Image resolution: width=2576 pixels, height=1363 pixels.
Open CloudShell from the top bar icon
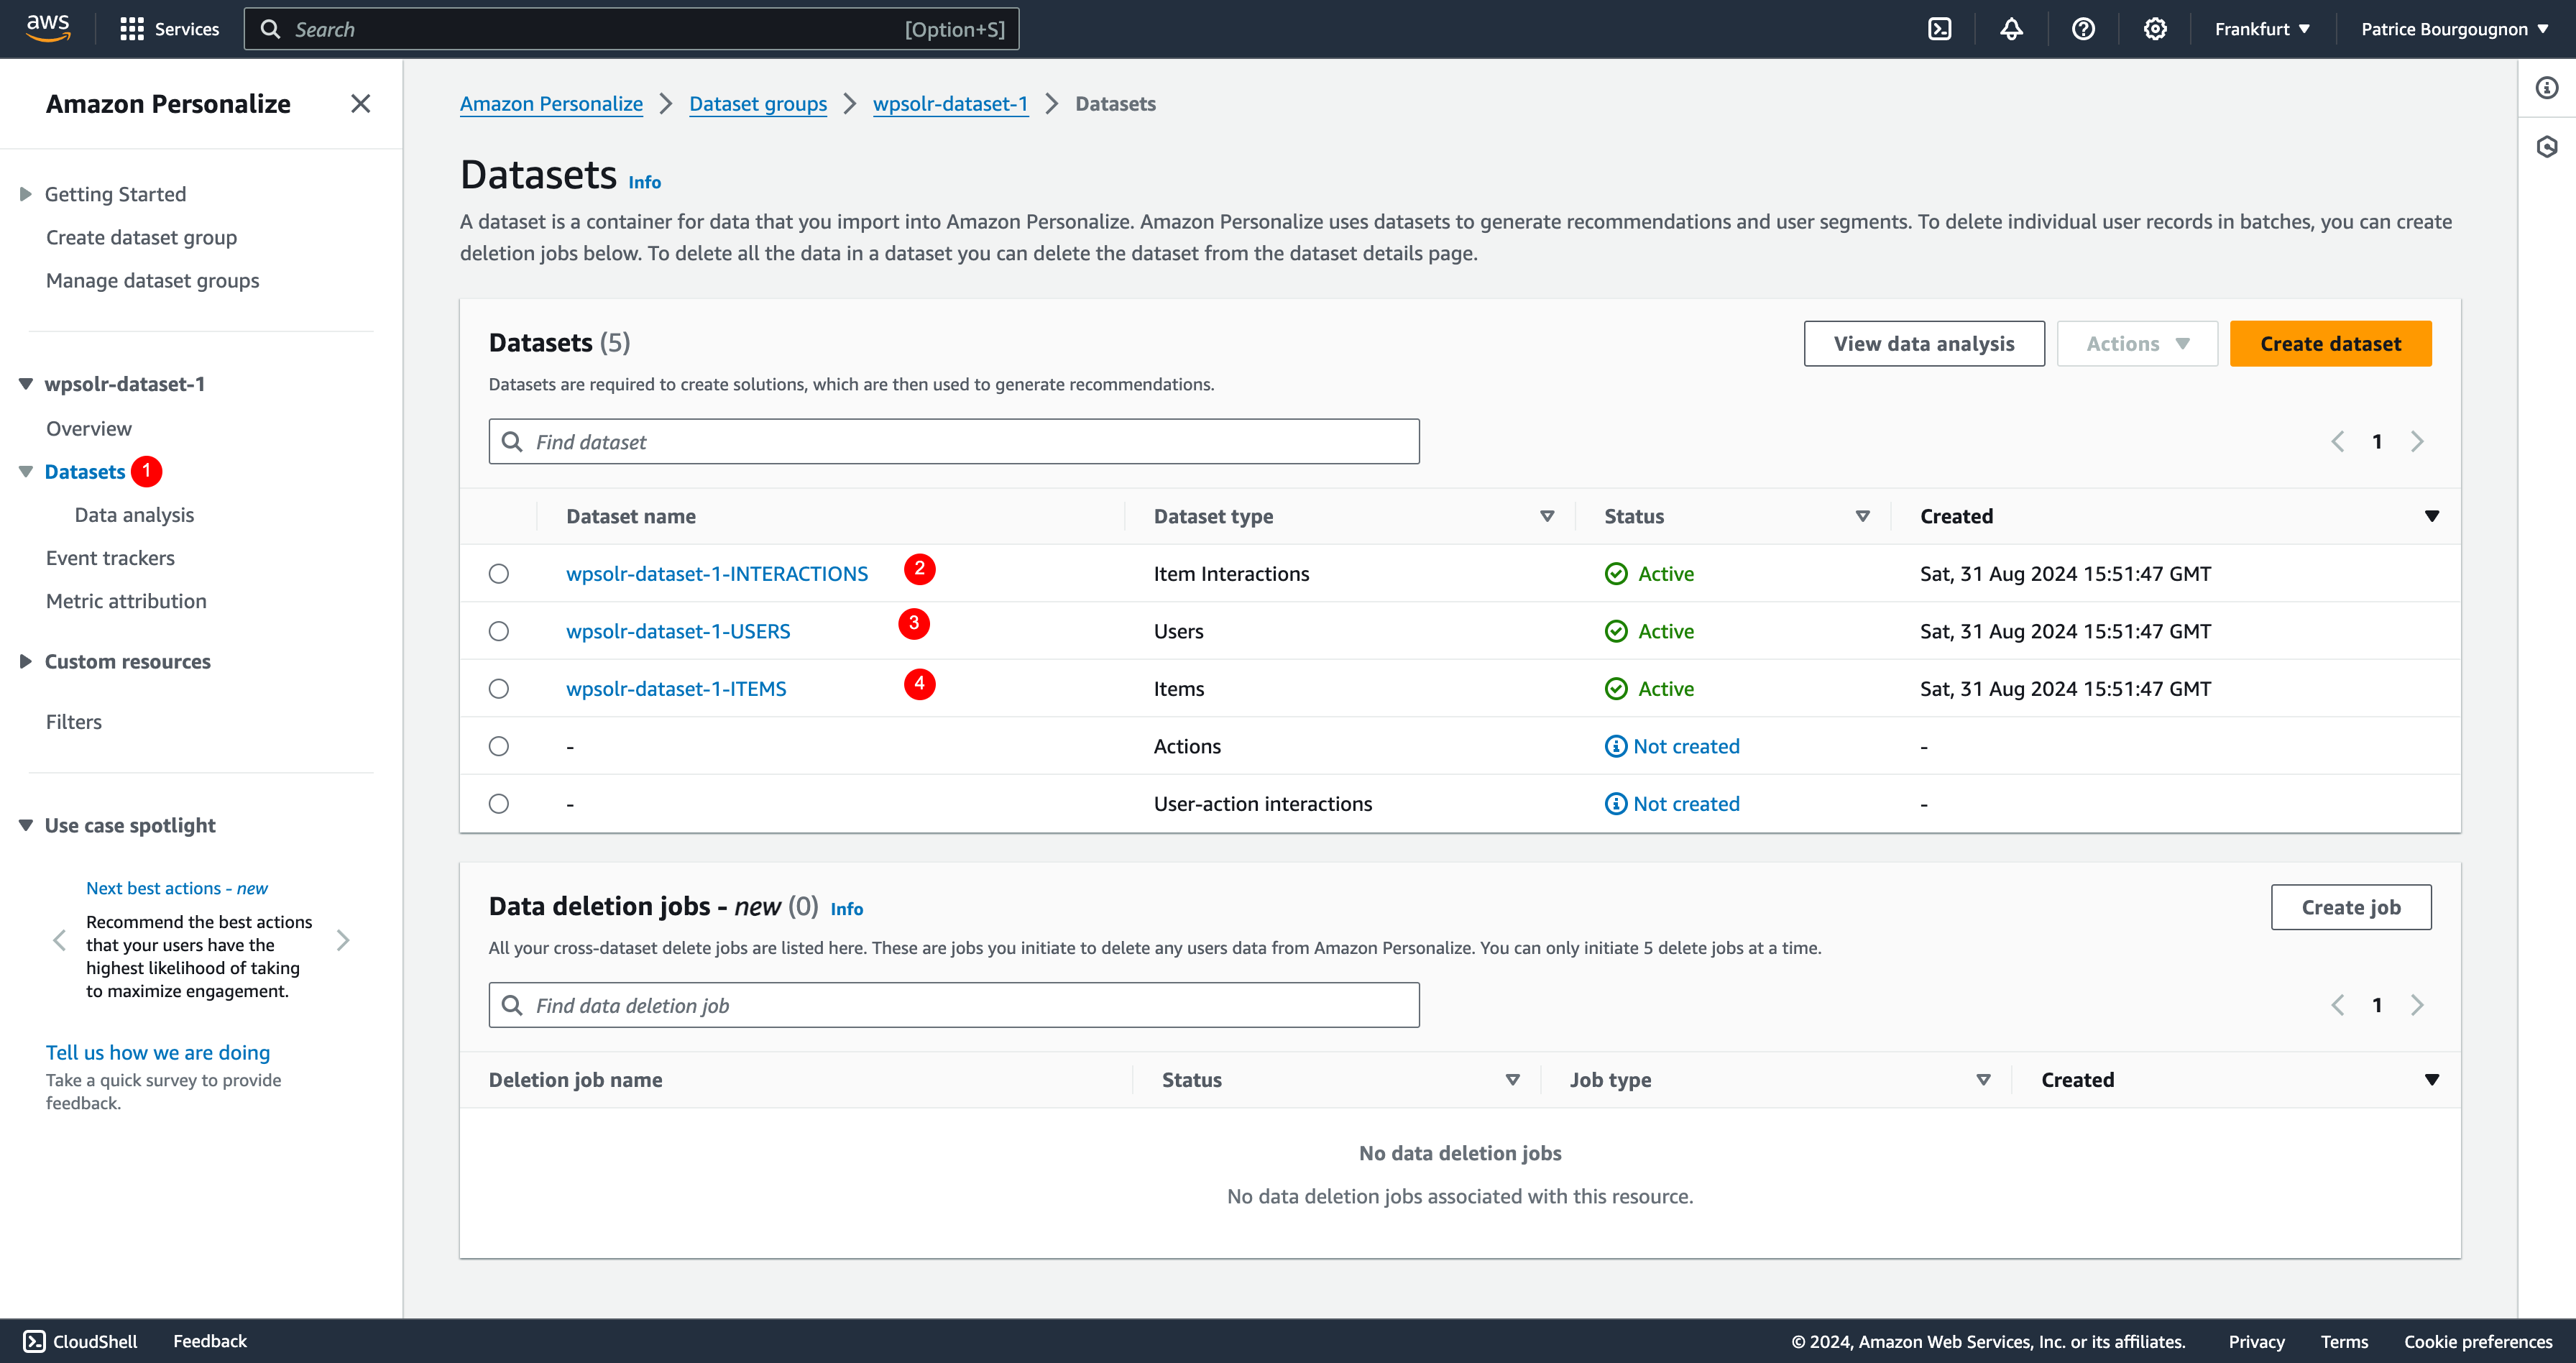(1939, 29)
